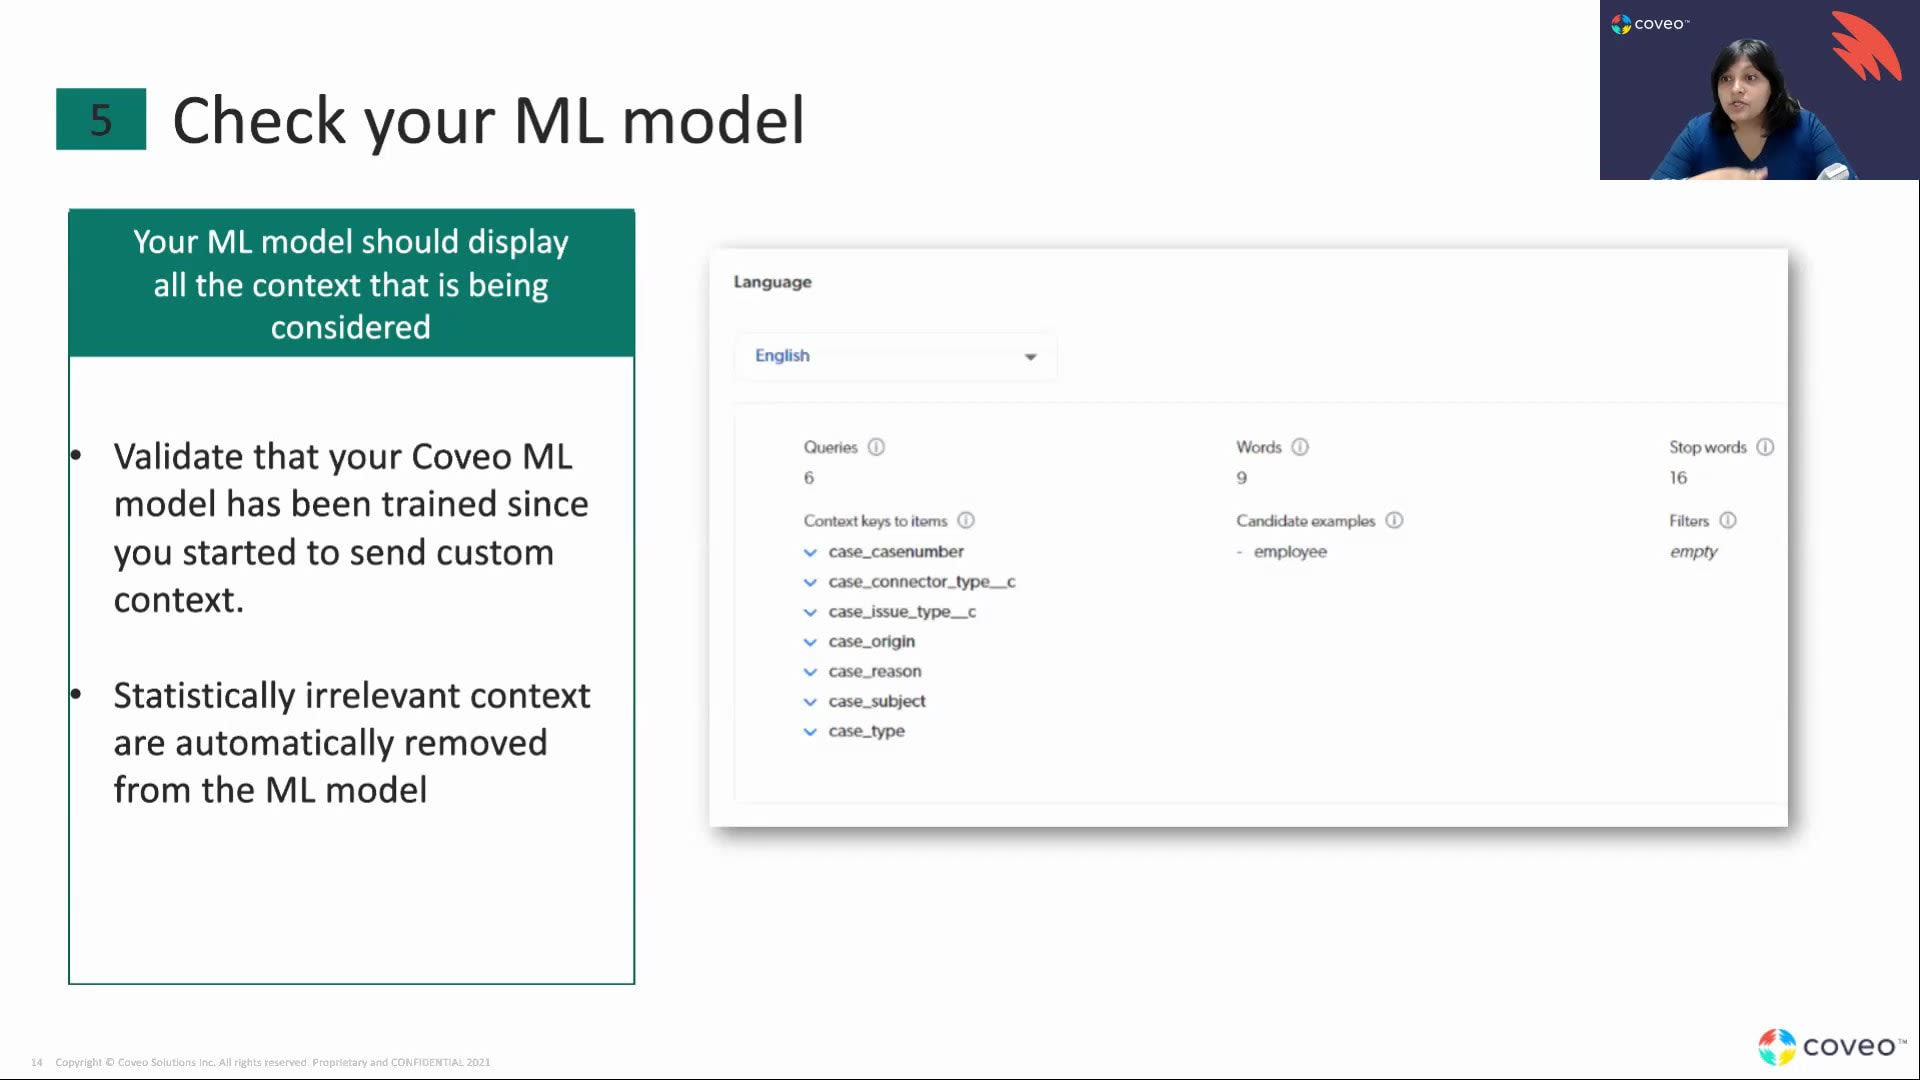Click the info icon beside Filters
1920x1080 pixels.
point(1728,520)
